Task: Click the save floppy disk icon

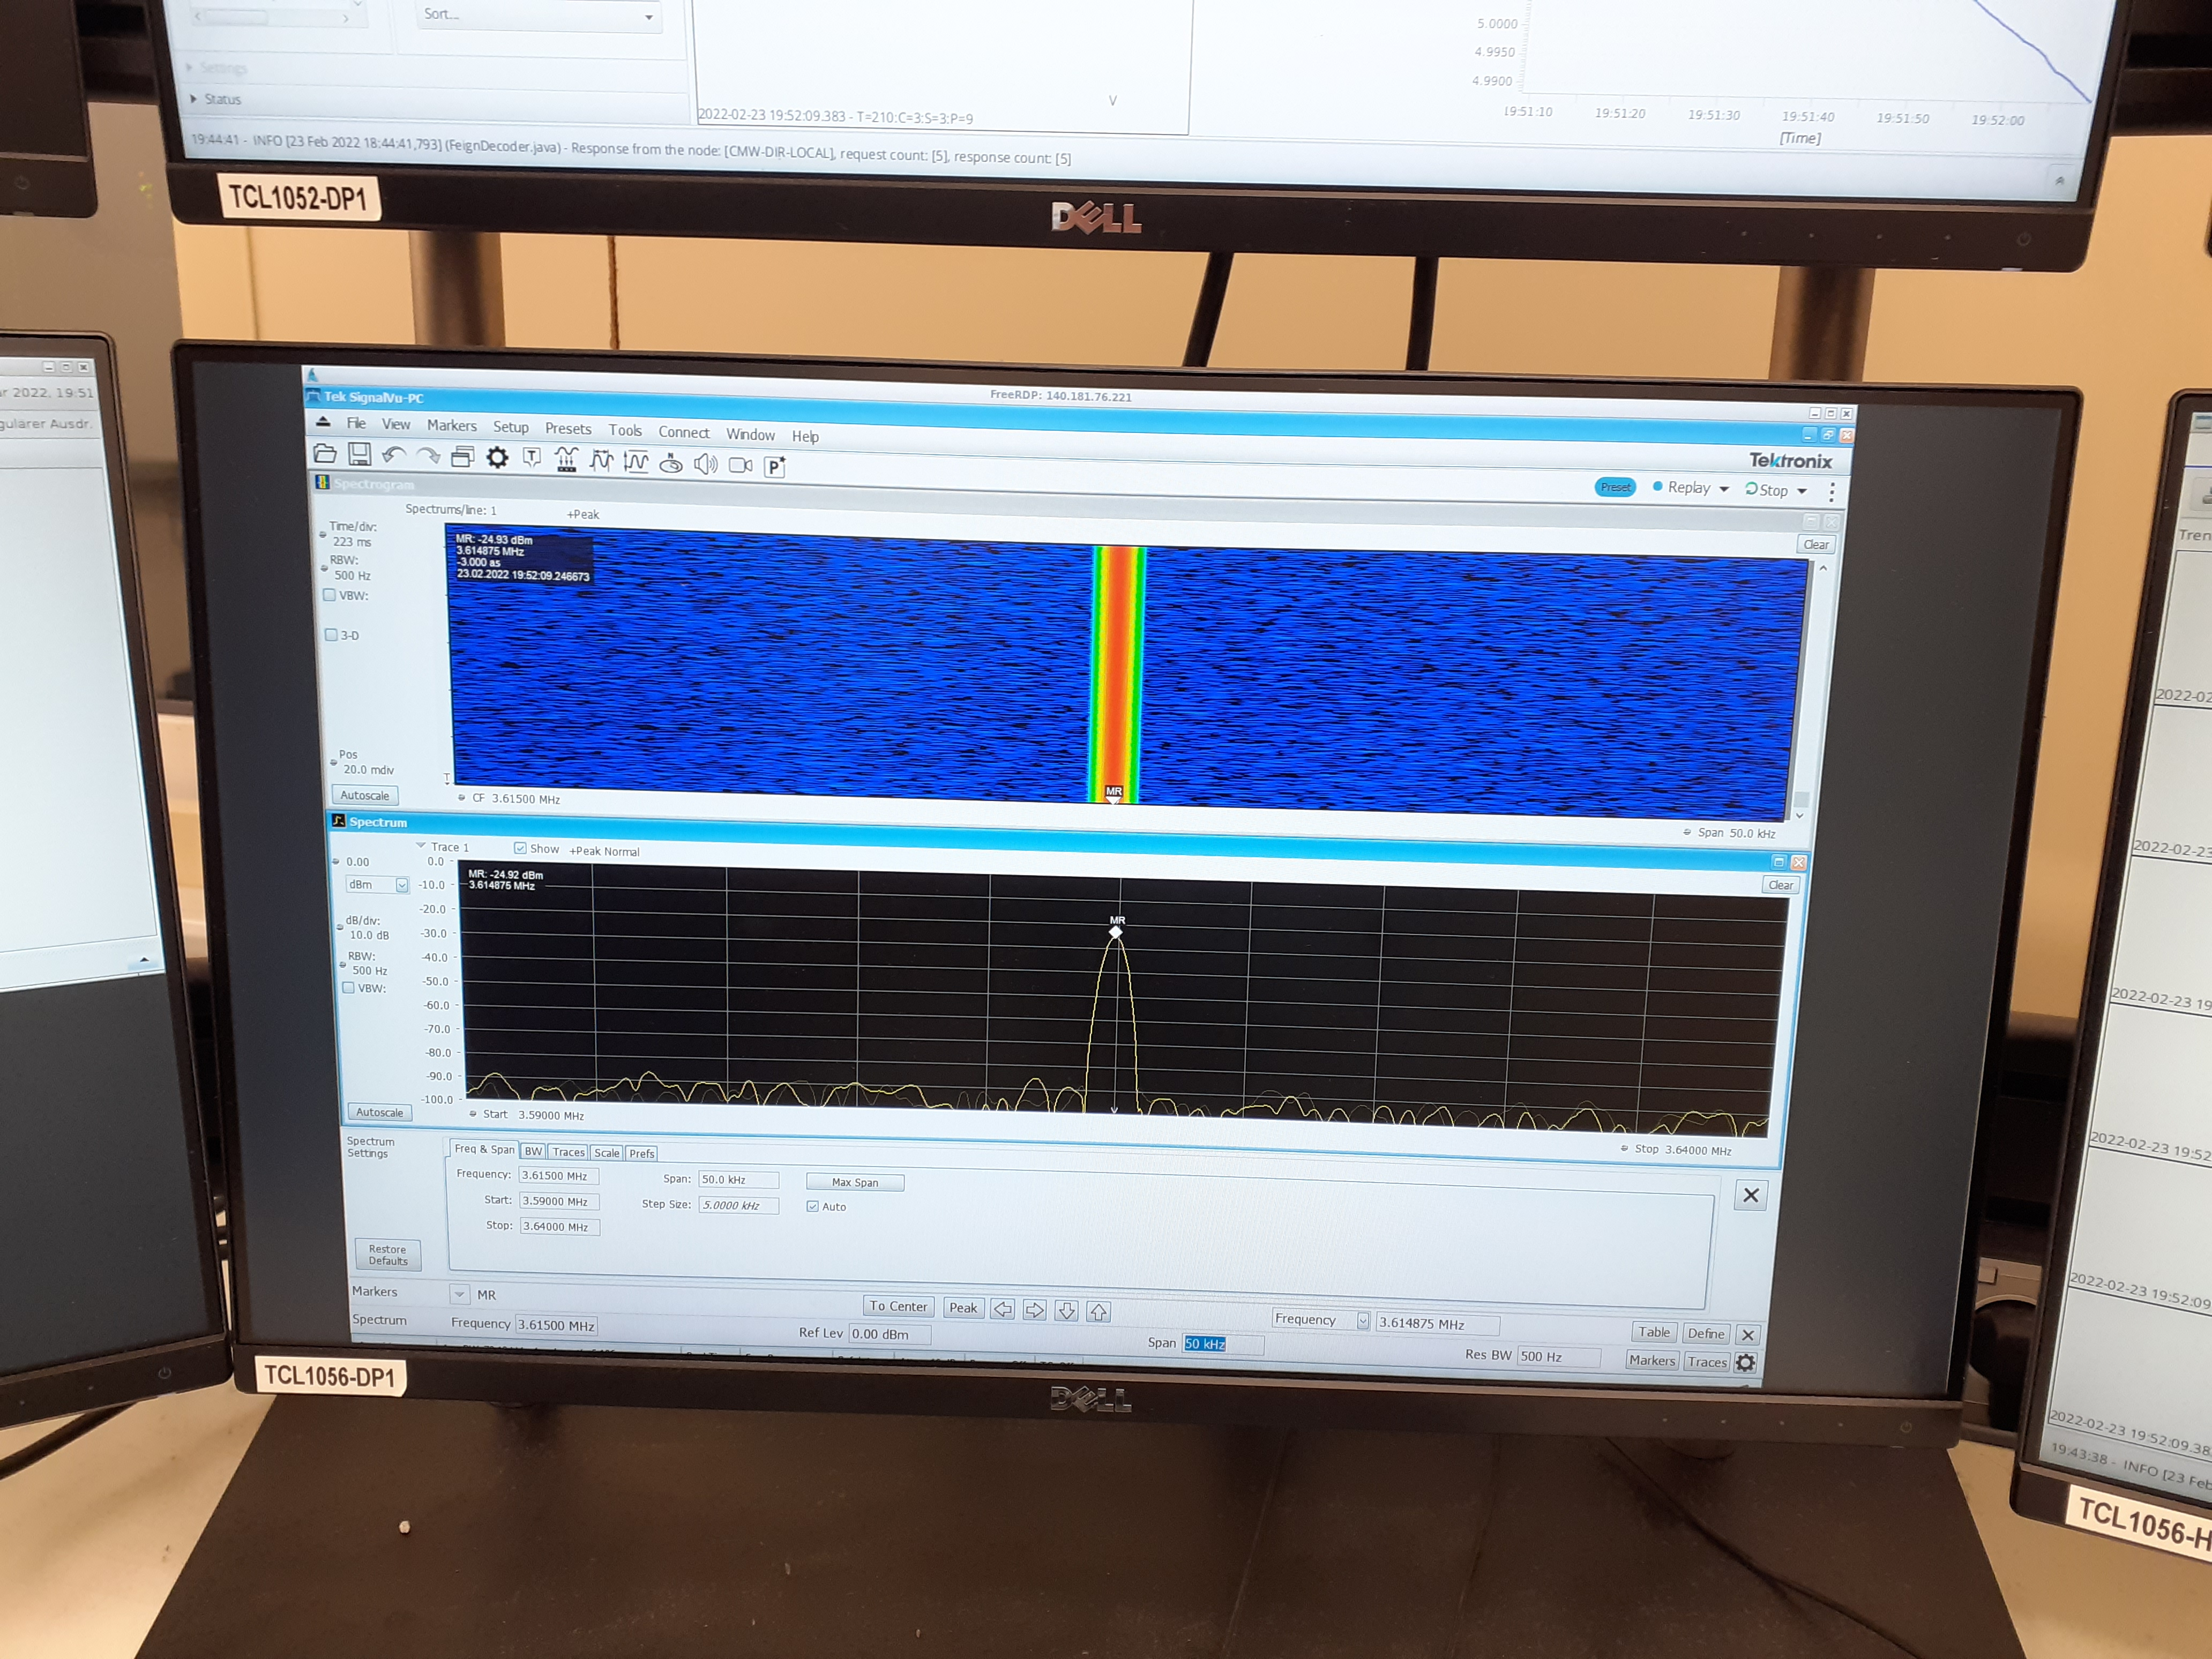Action: [x=359, y=454]
